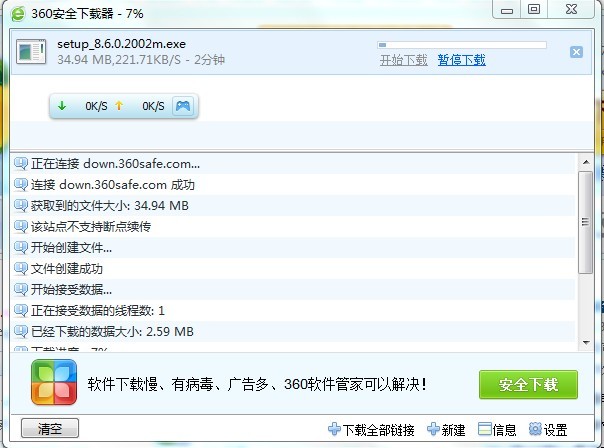The height and width of the screenshot is (448, 604).
Task: Select log row 文件创建成功
Action: (x=294, y=268)
